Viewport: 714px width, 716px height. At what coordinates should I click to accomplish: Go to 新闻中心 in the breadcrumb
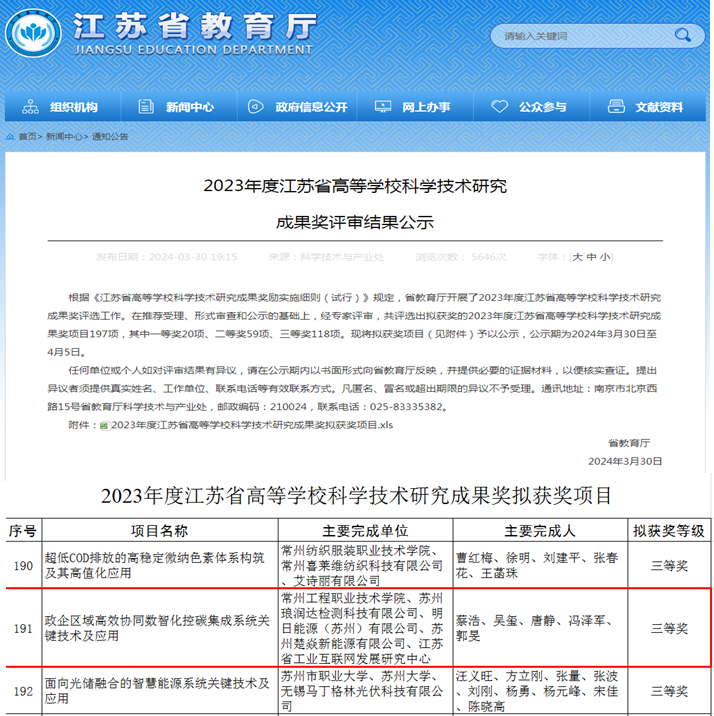click(64, 136)
